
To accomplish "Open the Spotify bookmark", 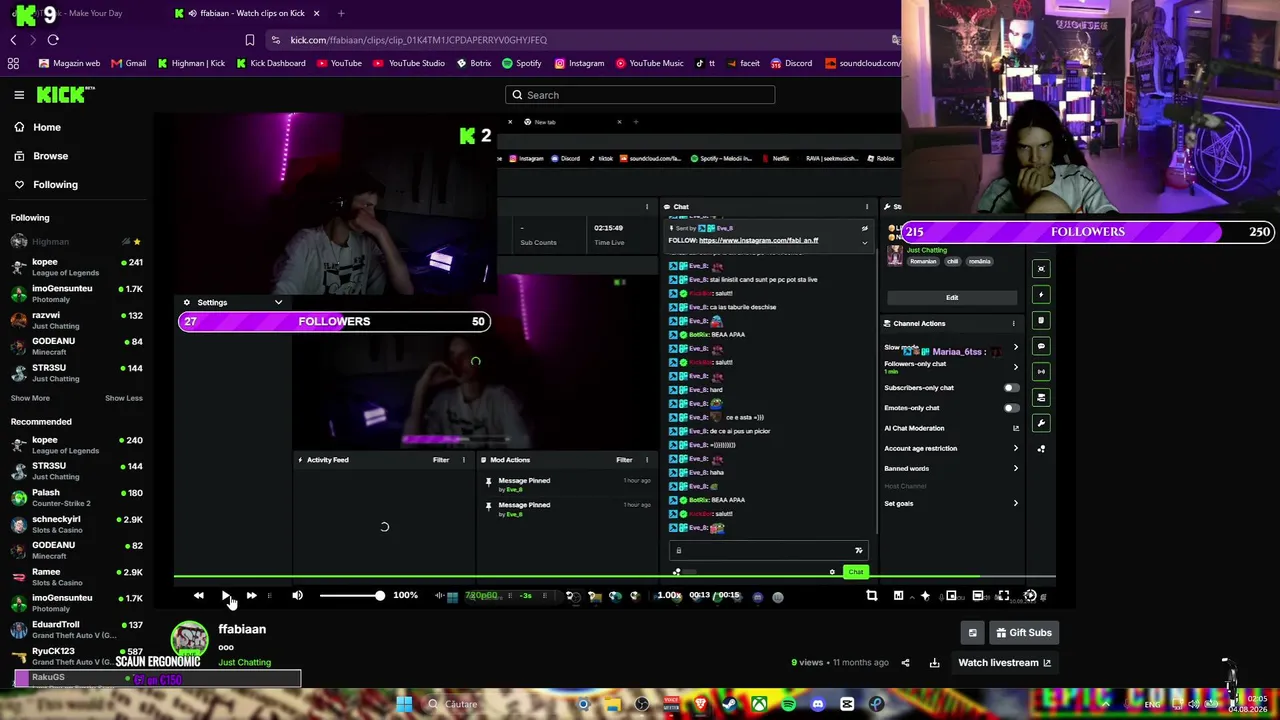I will [522, 63].
